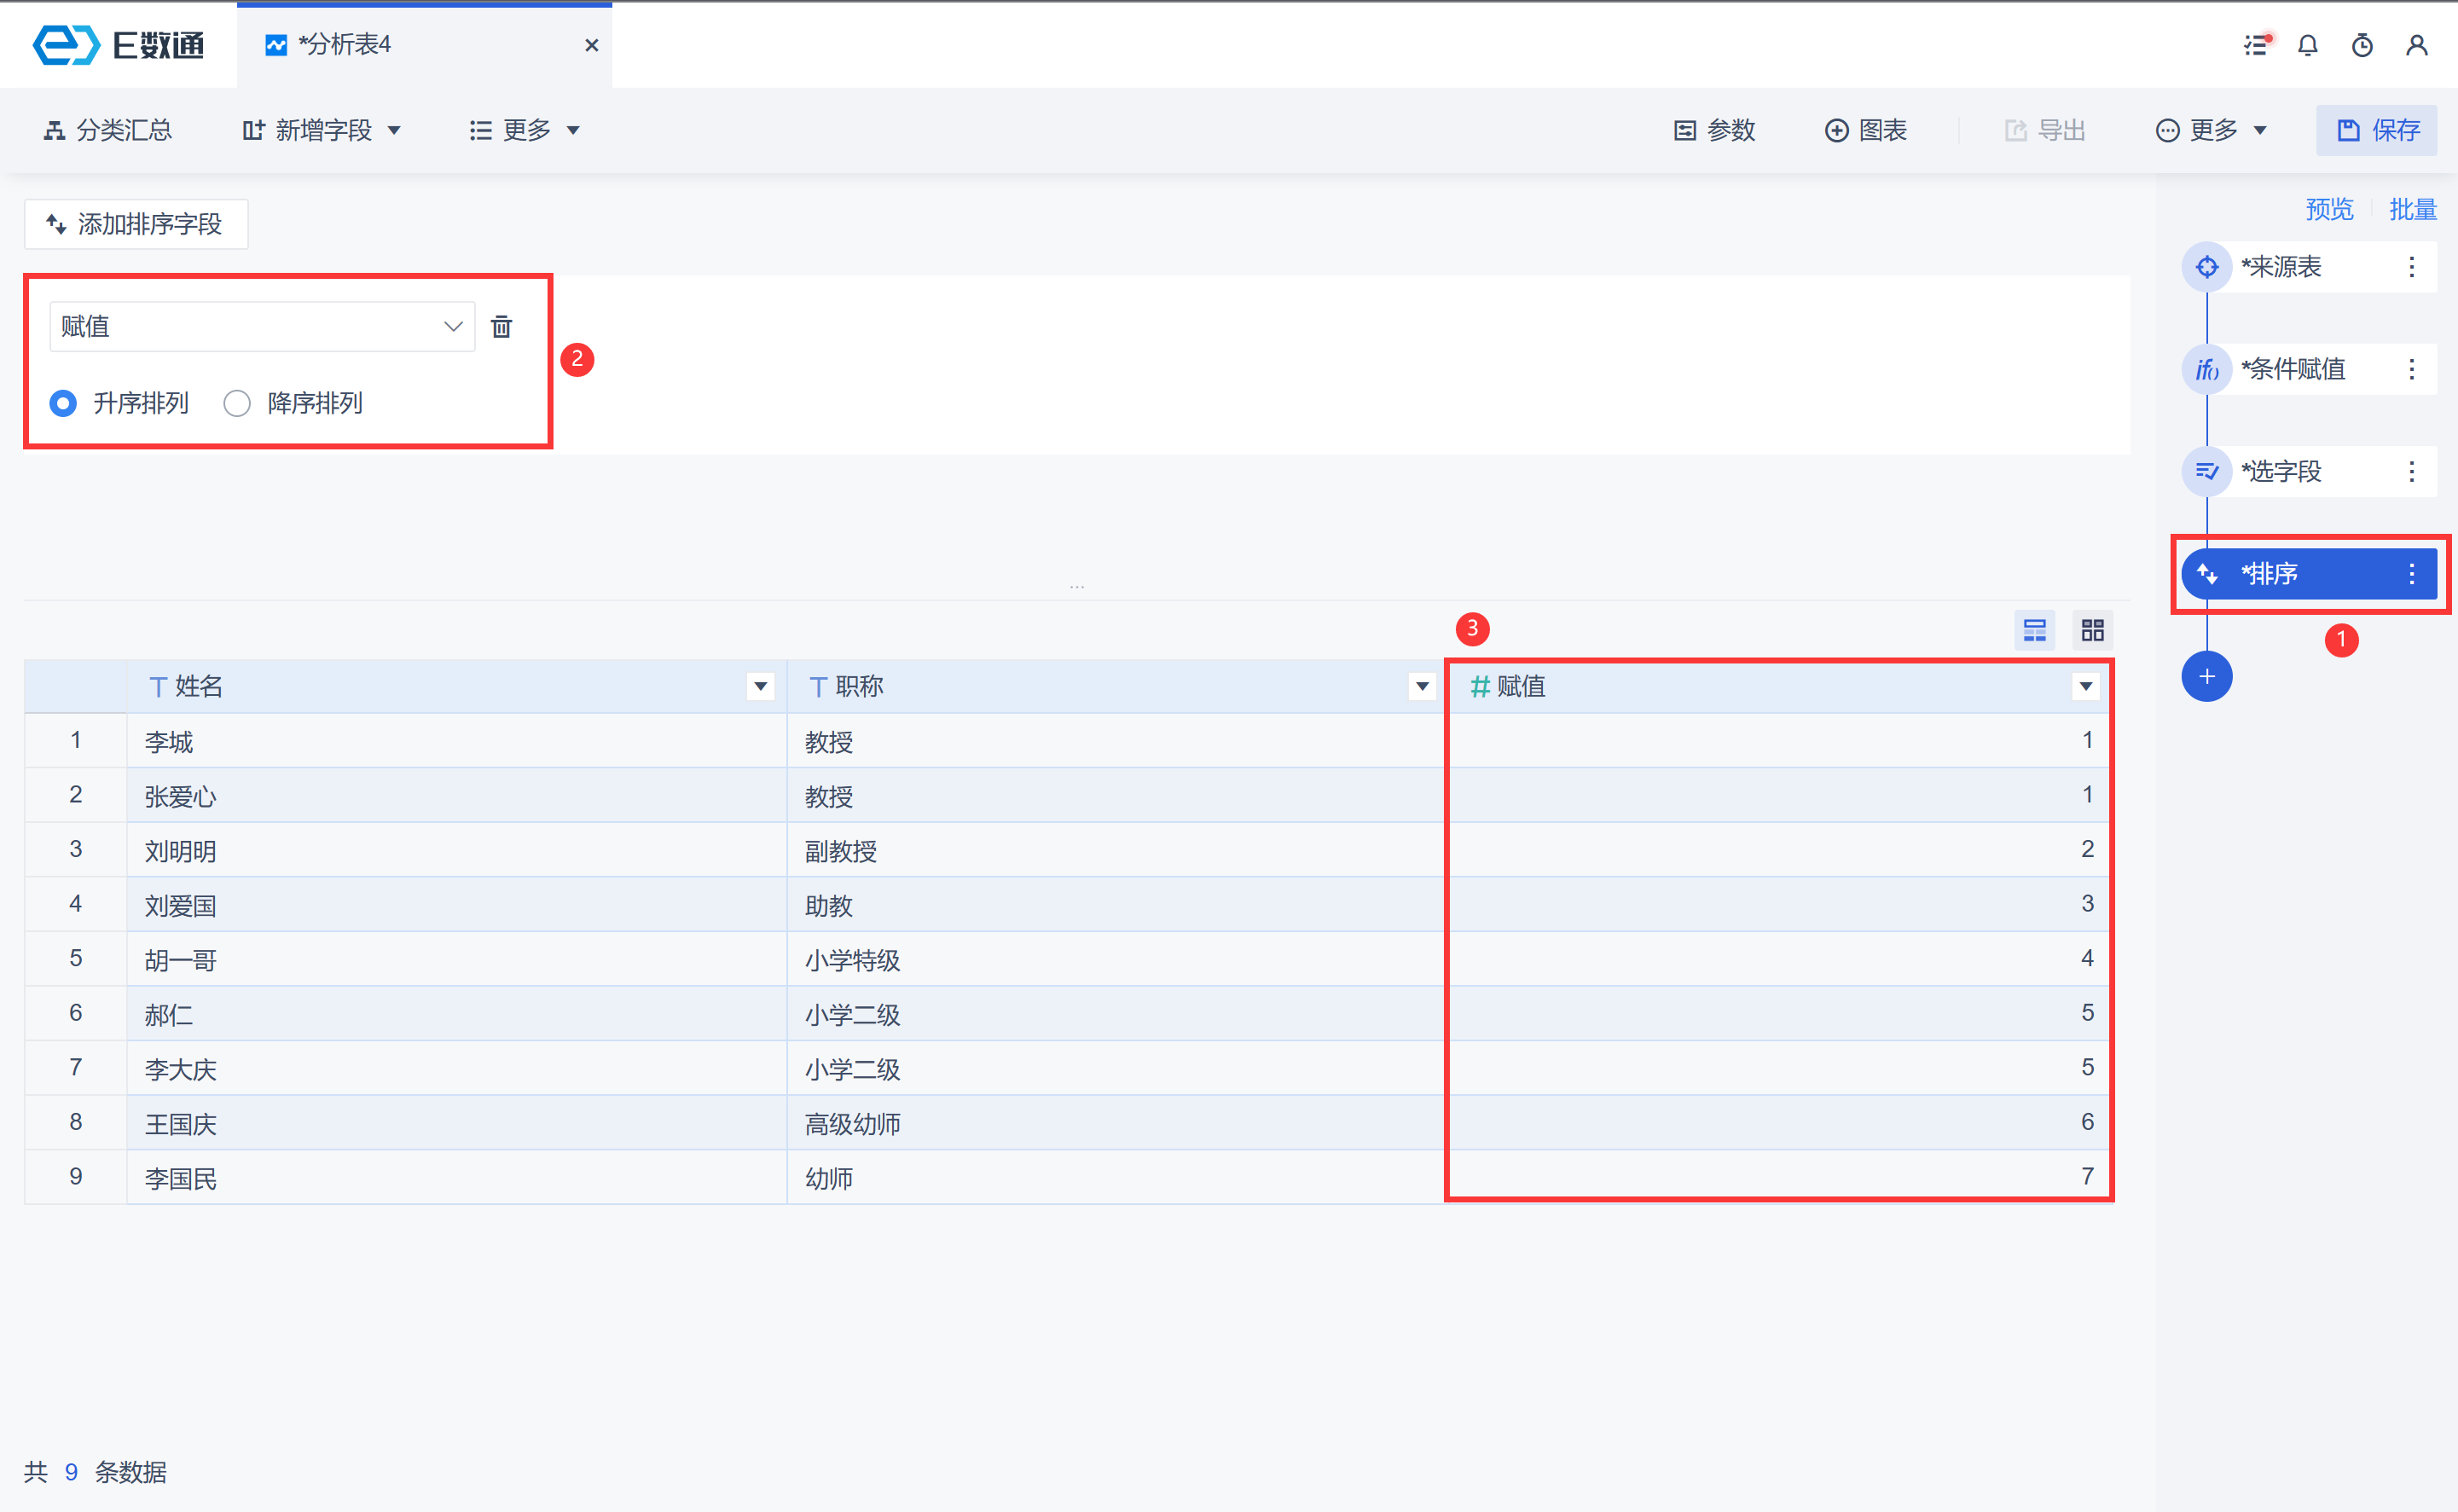This screenshot has width=2458, height=1512.
Task: Open the task list icon with red dot
Action: [x=2256, y=45]
